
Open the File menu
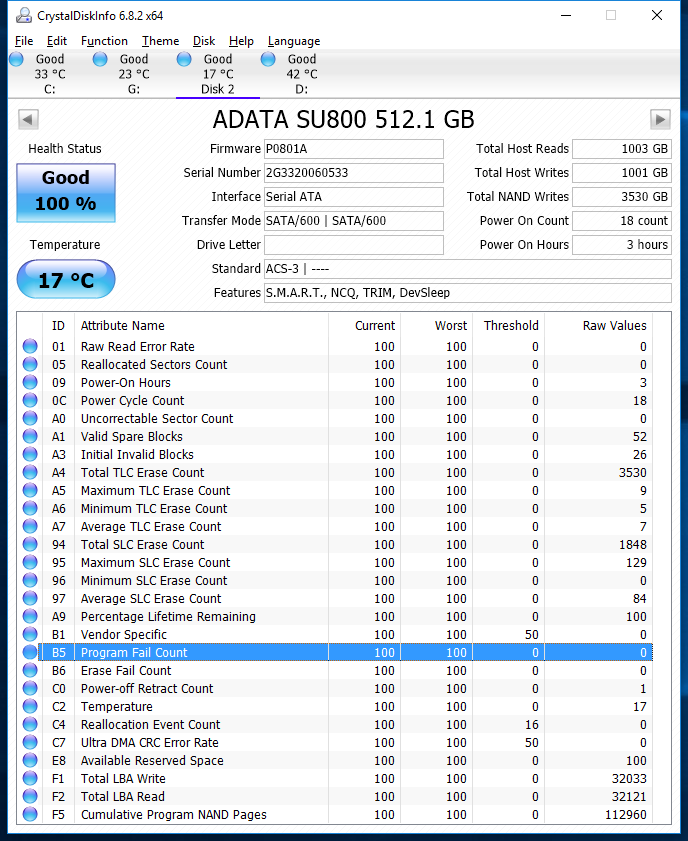pos(24,41)
